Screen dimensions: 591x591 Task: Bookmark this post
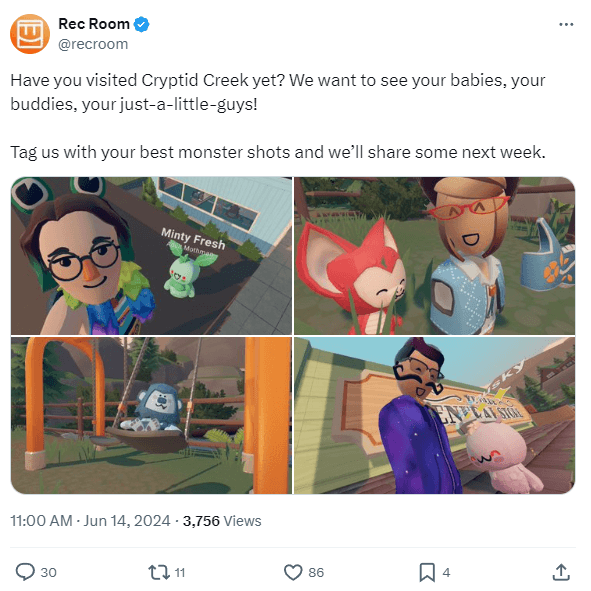[x=427, y=573]
